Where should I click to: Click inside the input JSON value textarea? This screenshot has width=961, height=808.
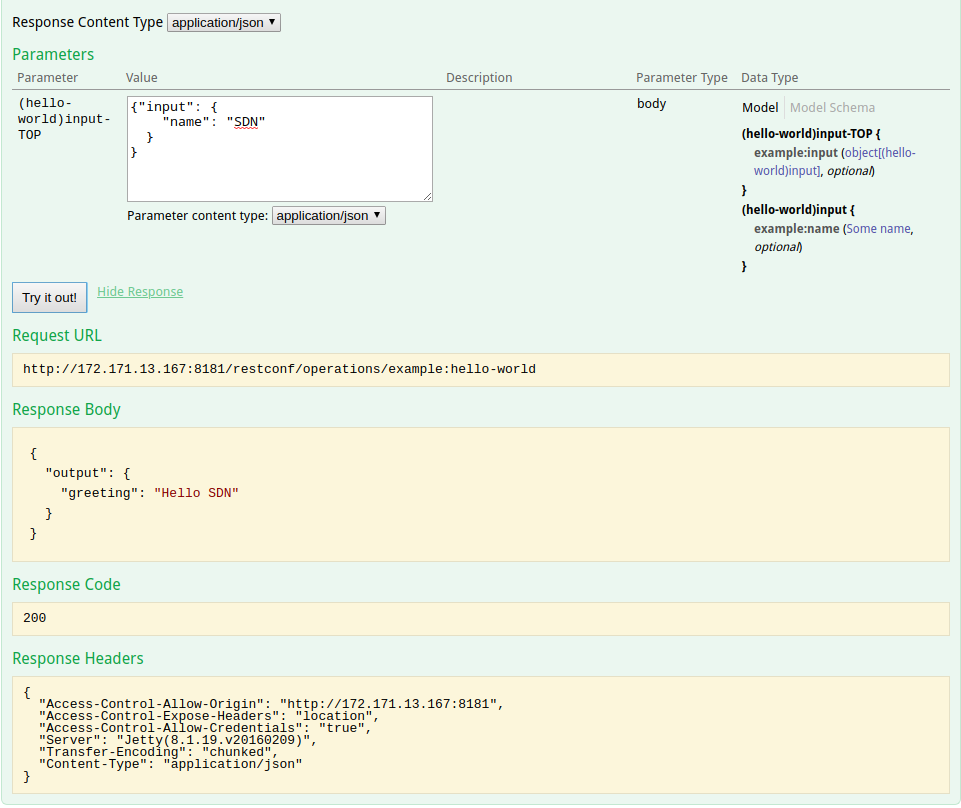click(279, 149)
